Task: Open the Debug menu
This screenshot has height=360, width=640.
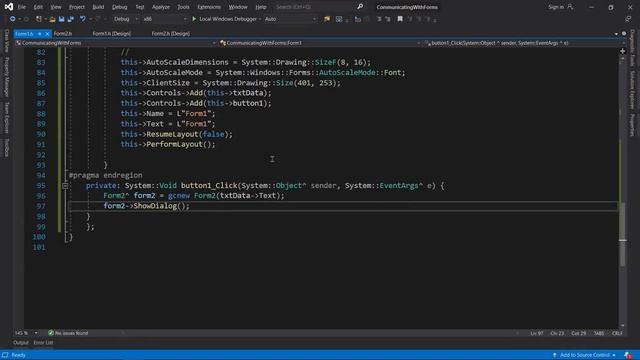Action: [x=120, y=7]
